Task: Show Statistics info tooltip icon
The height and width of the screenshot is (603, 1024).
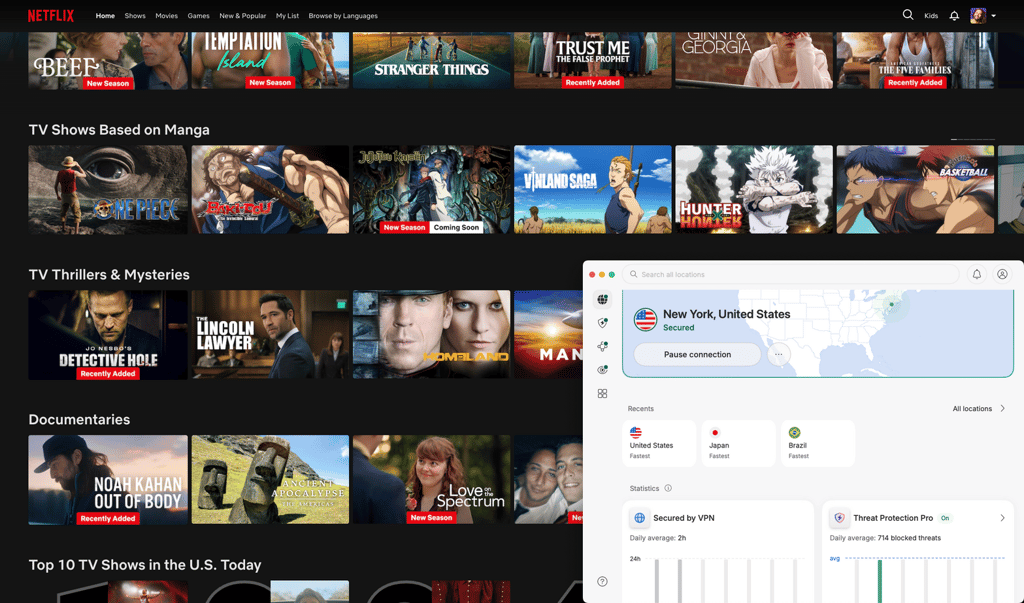Action: click(x=668, y=489)
